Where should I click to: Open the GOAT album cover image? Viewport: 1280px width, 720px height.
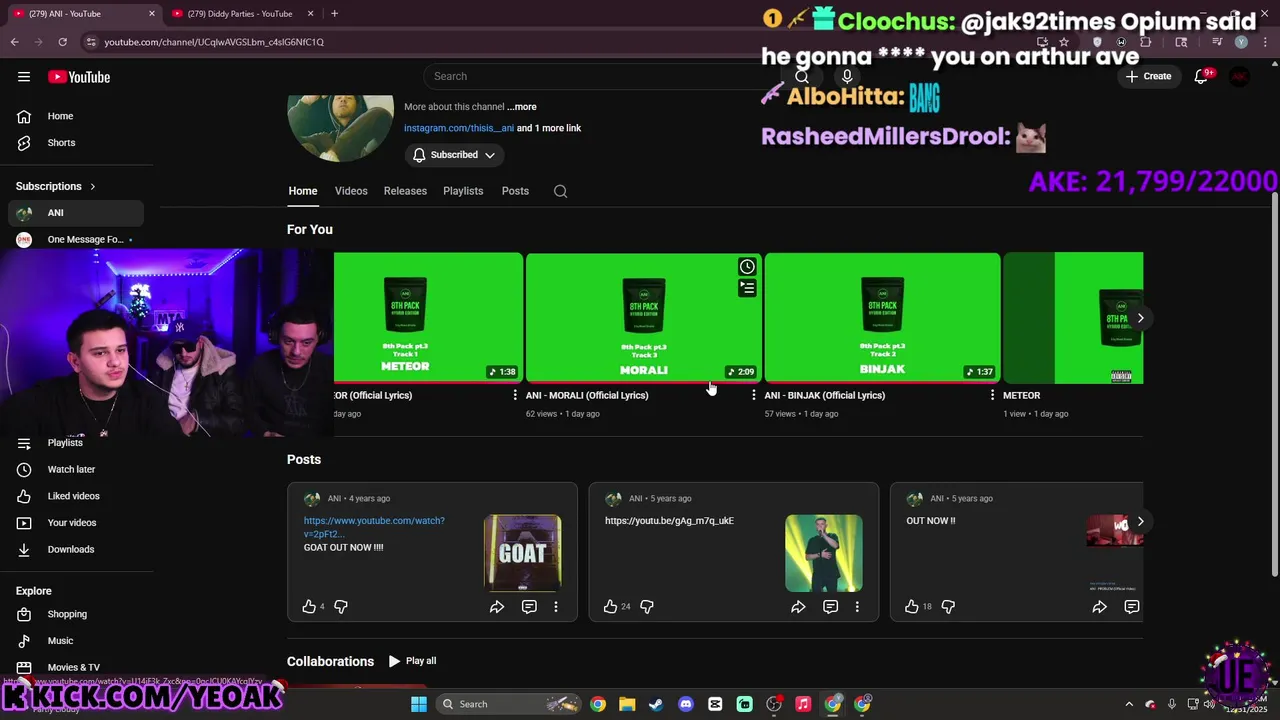coord(523,553)
